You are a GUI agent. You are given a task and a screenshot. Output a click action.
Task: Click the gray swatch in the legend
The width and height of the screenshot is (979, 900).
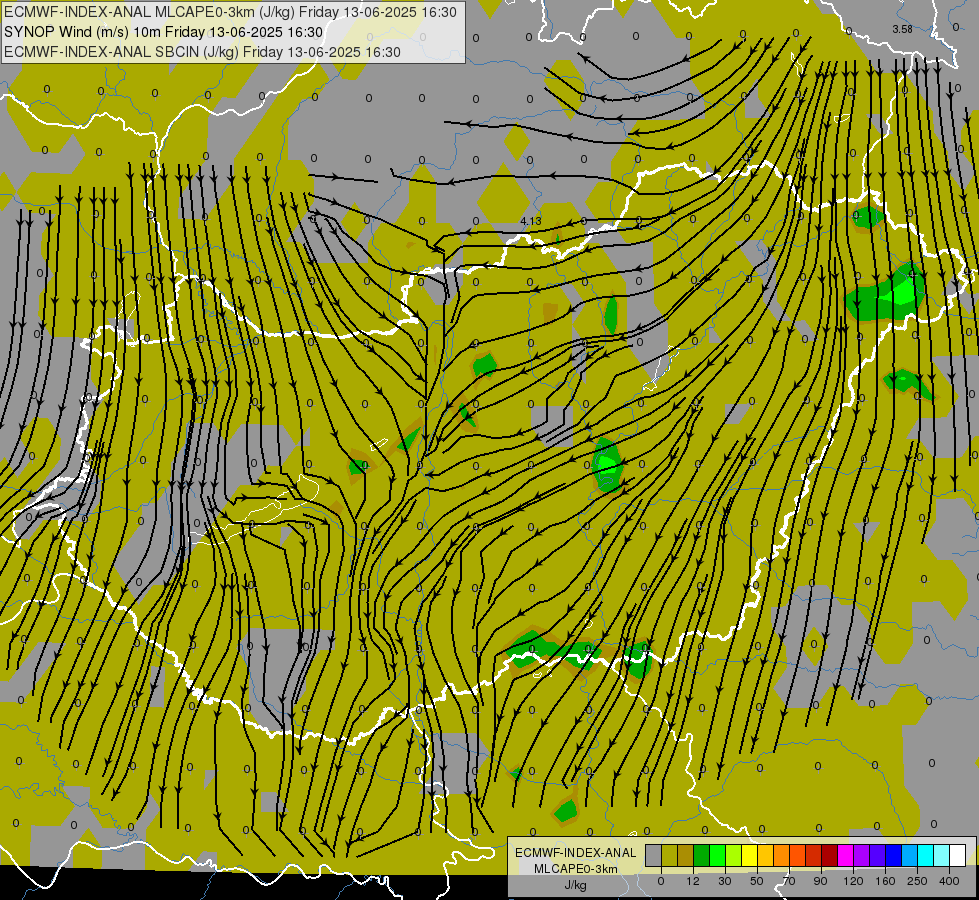tap(654, 855)
